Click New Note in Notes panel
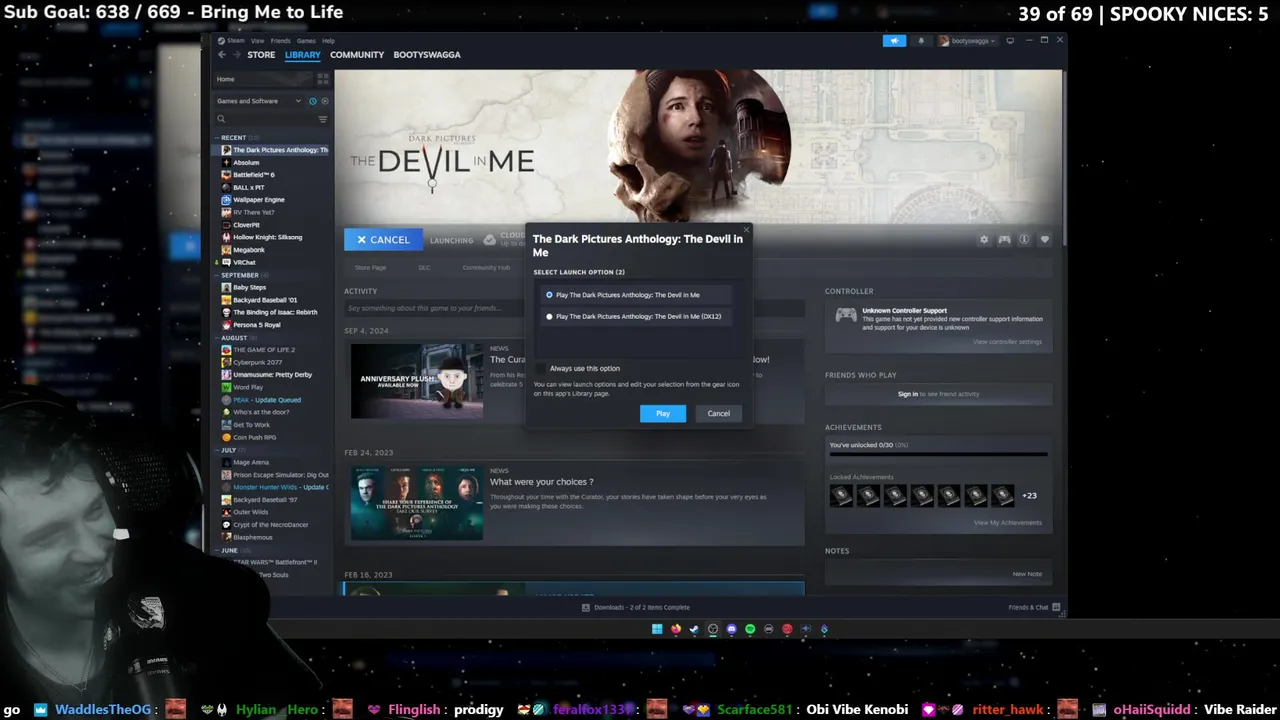The width and height of the screenshot is (1280, 720). 1027,574
